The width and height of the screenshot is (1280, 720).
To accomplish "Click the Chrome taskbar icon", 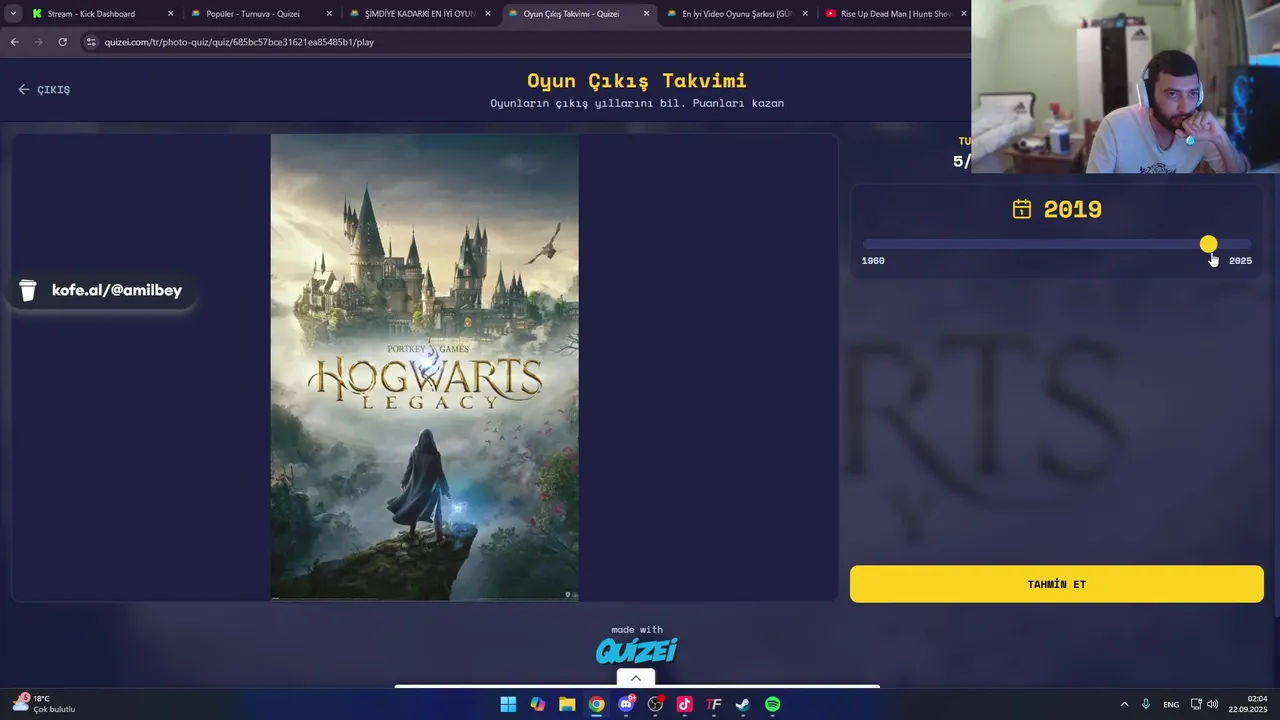I will coord(596,704).
